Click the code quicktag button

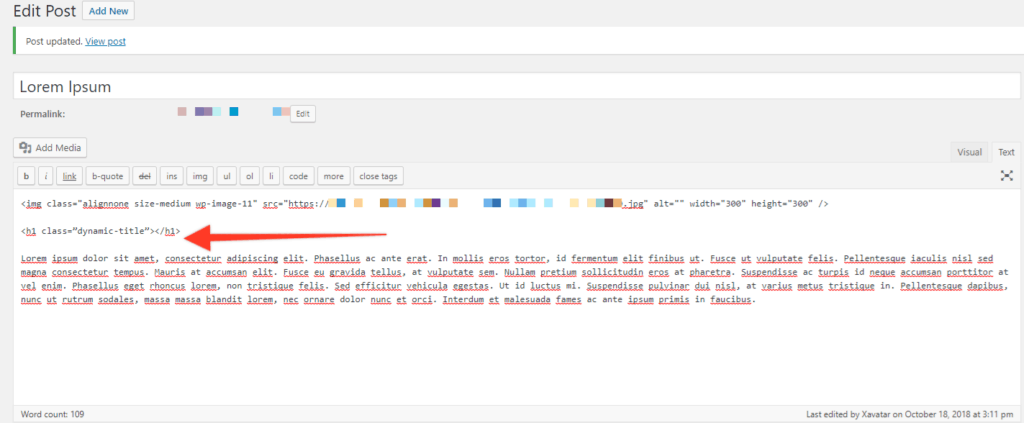click(298, 176)
